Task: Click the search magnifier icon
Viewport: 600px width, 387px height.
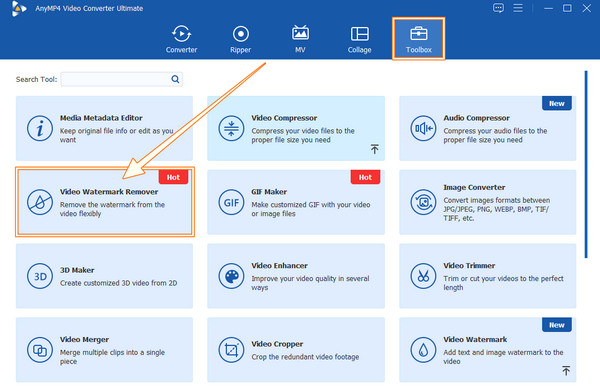Action: [175, 79]
